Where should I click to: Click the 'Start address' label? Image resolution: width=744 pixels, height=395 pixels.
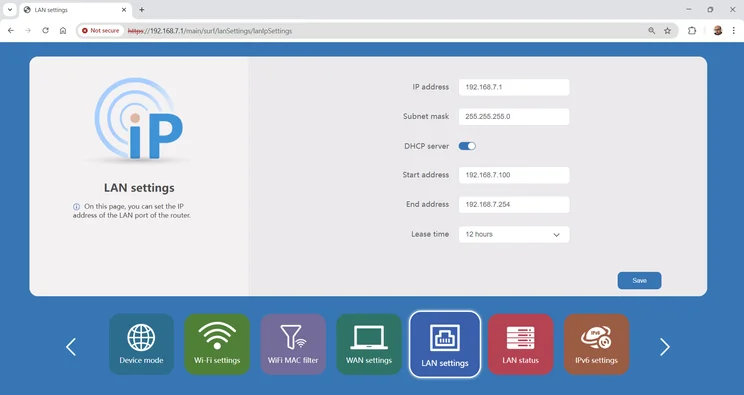pos(426,175)
